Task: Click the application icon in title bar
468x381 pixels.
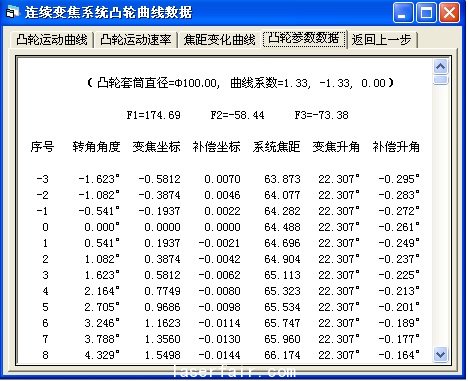Action: 12,13
